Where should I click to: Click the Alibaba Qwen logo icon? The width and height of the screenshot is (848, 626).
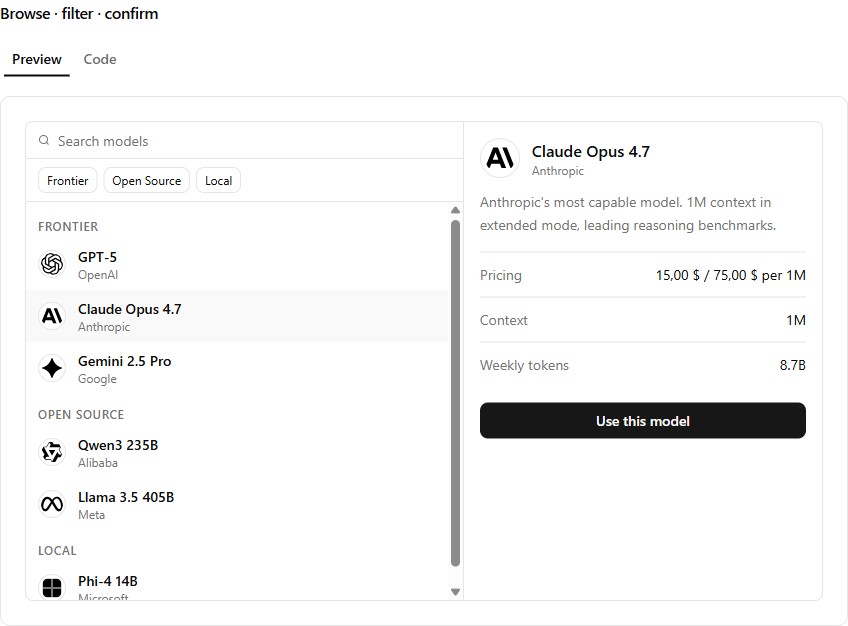pyautogui.click(x=52, y=452)
